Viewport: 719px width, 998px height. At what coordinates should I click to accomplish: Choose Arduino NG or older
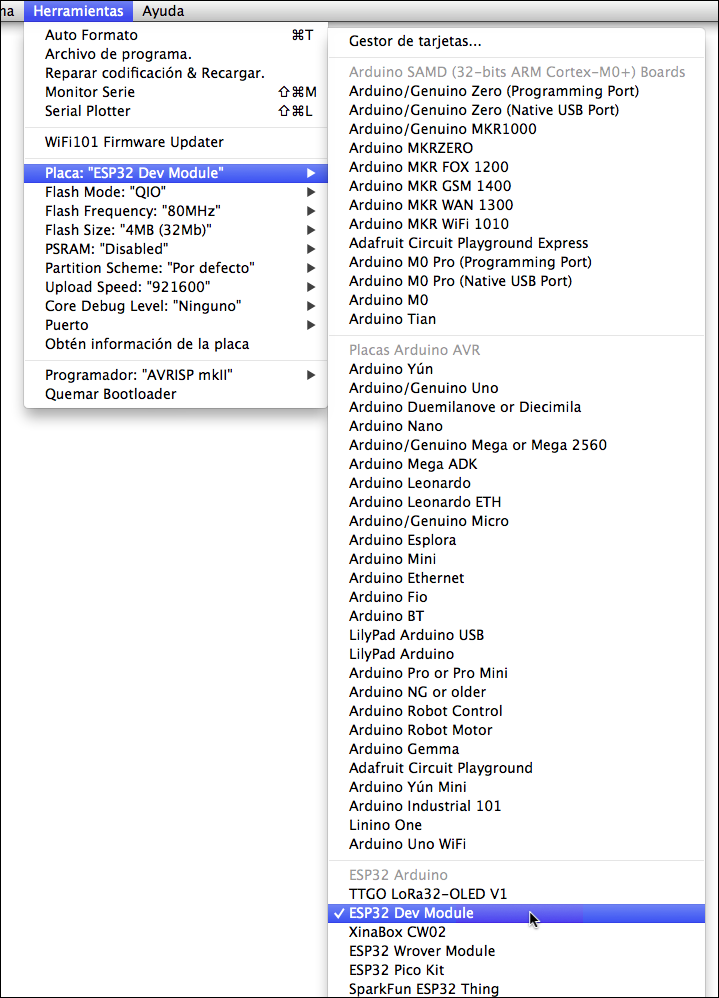point(516,692)
